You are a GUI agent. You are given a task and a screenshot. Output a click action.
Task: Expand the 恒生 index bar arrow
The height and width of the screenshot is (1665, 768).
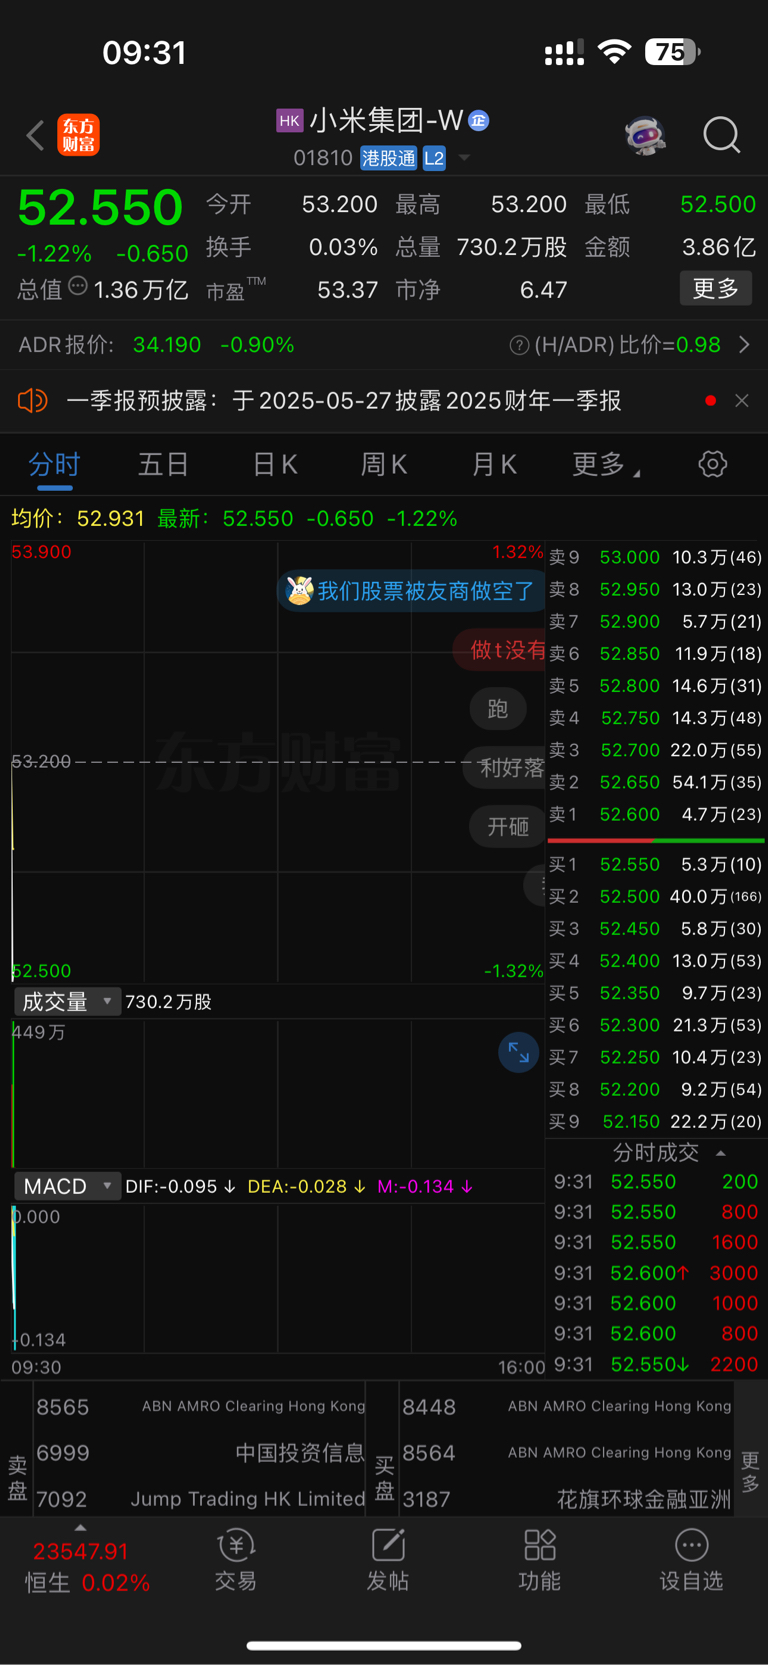pos(80,1528)
